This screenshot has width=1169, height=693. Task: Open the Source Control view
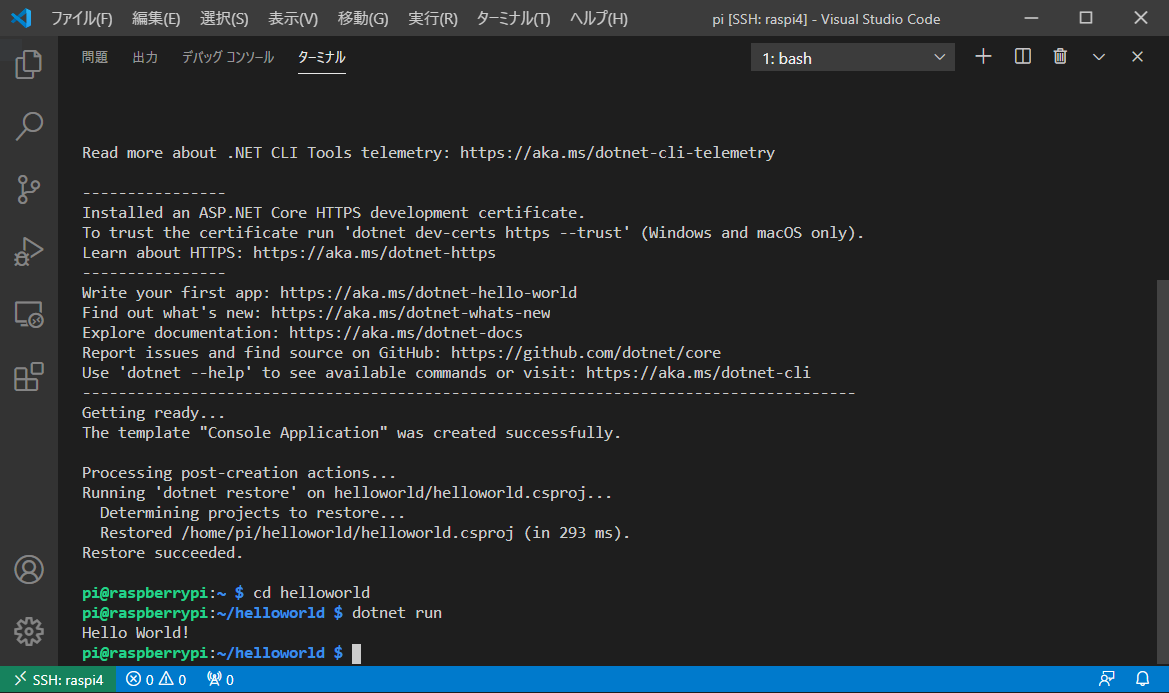[x=28, y=189]
